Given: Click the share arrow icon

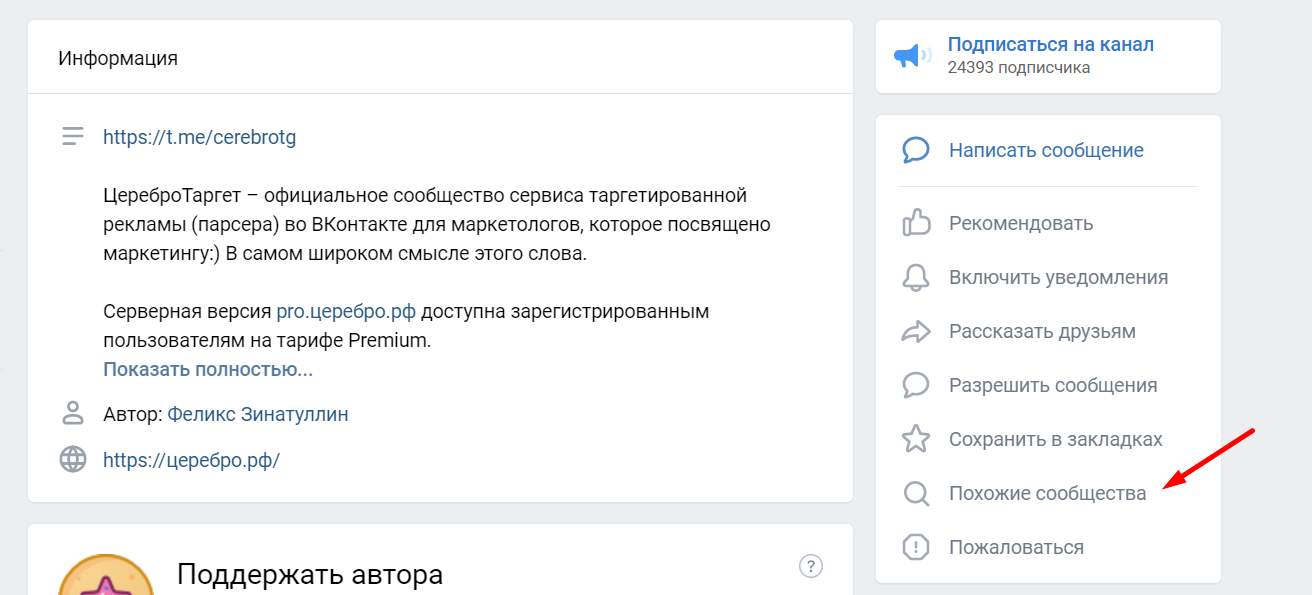Looking at the screenshot, I should tap(916, 331).
